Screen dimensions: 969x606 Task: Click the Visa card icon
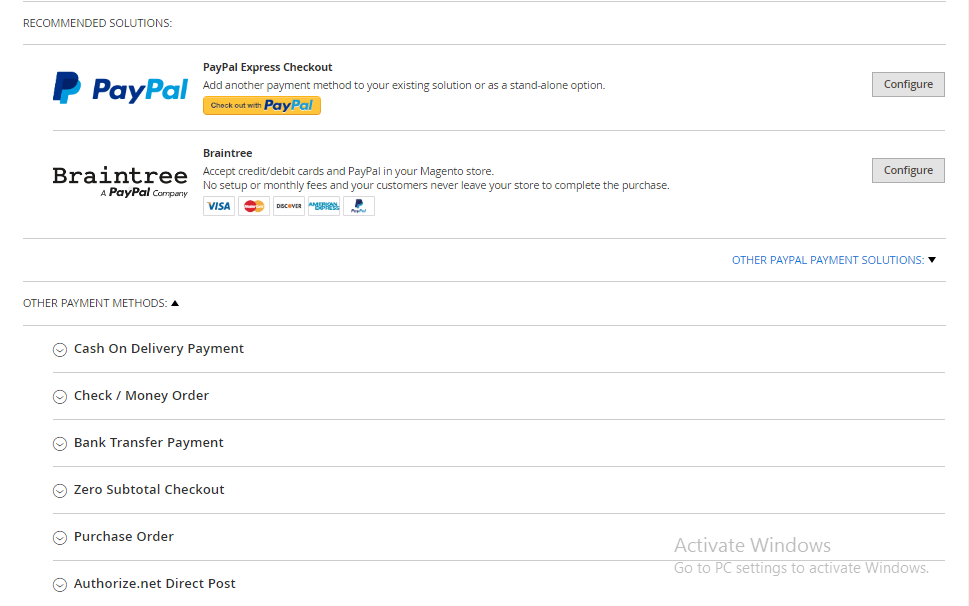point(219,206)
